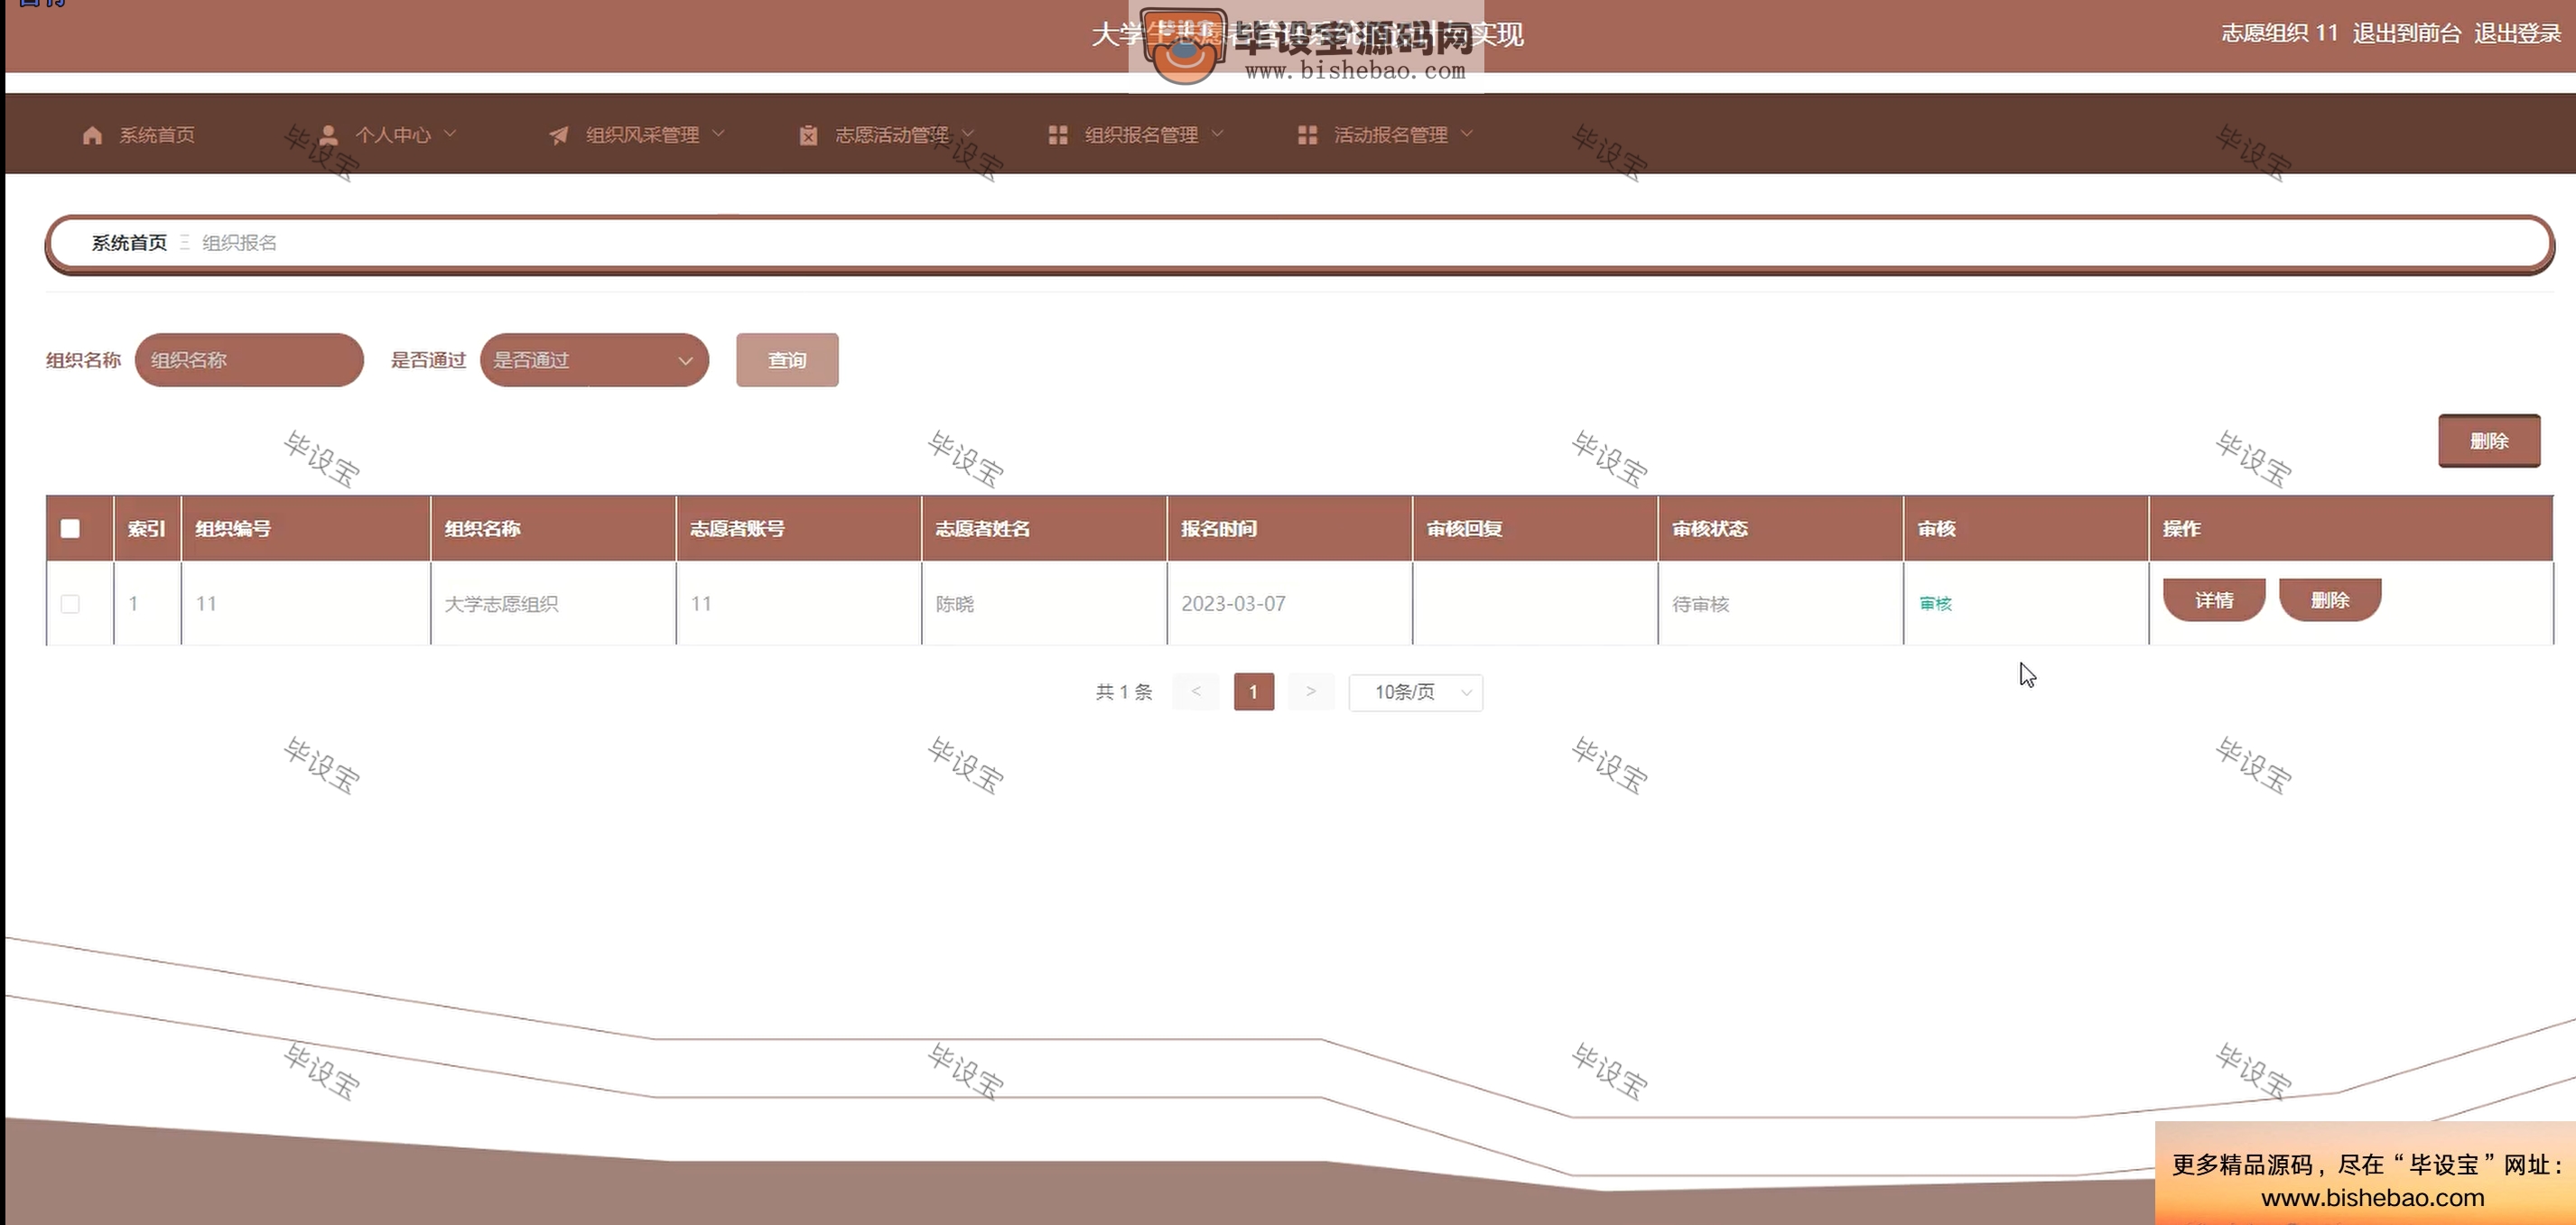
Task: Click the 查询 search button
Action: click(787, 360)
